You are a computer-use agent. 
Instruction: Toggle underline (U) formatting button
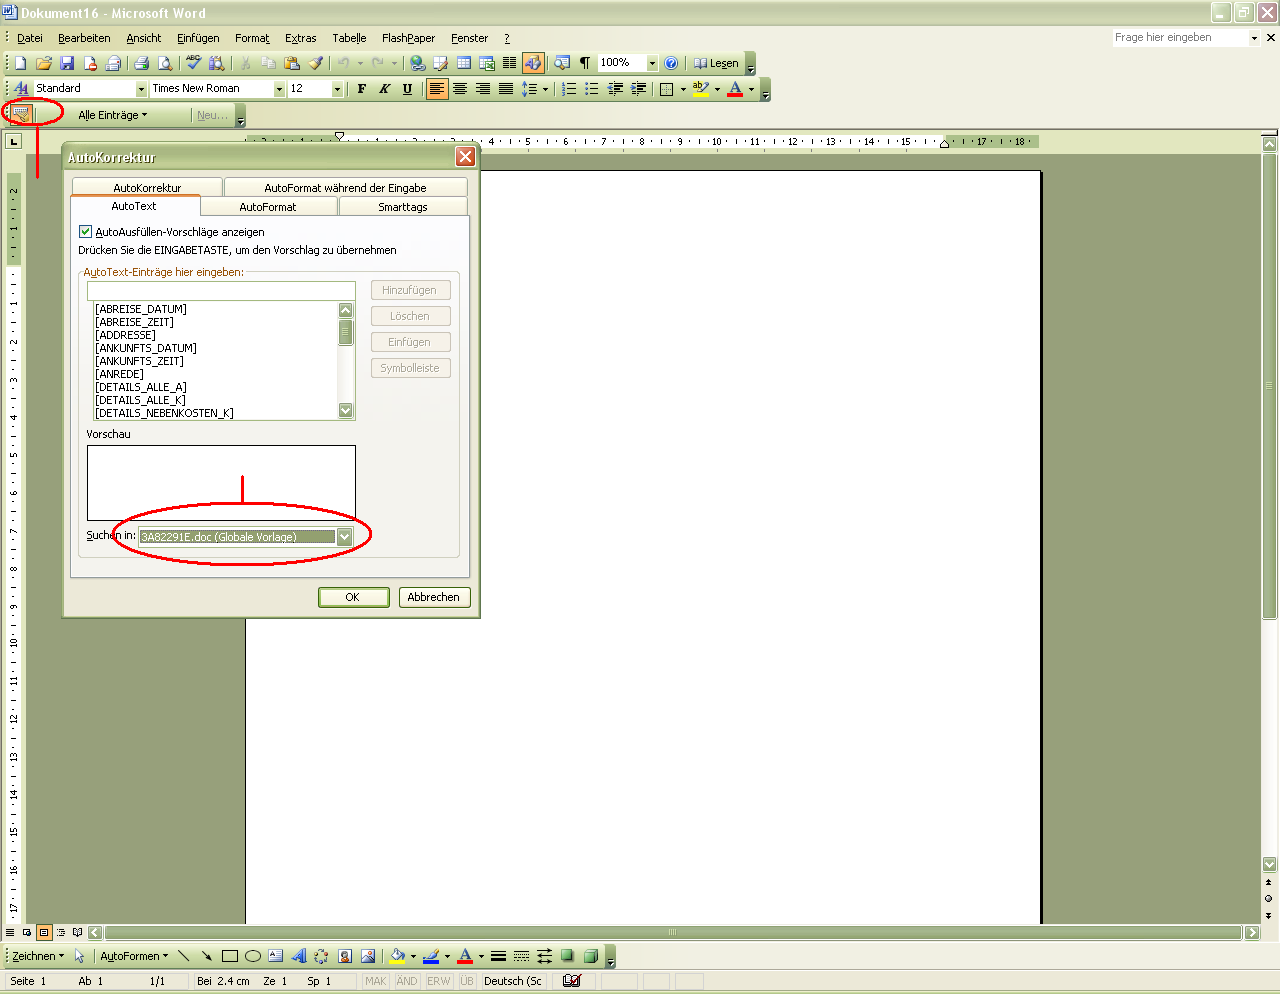pos(407,89)
